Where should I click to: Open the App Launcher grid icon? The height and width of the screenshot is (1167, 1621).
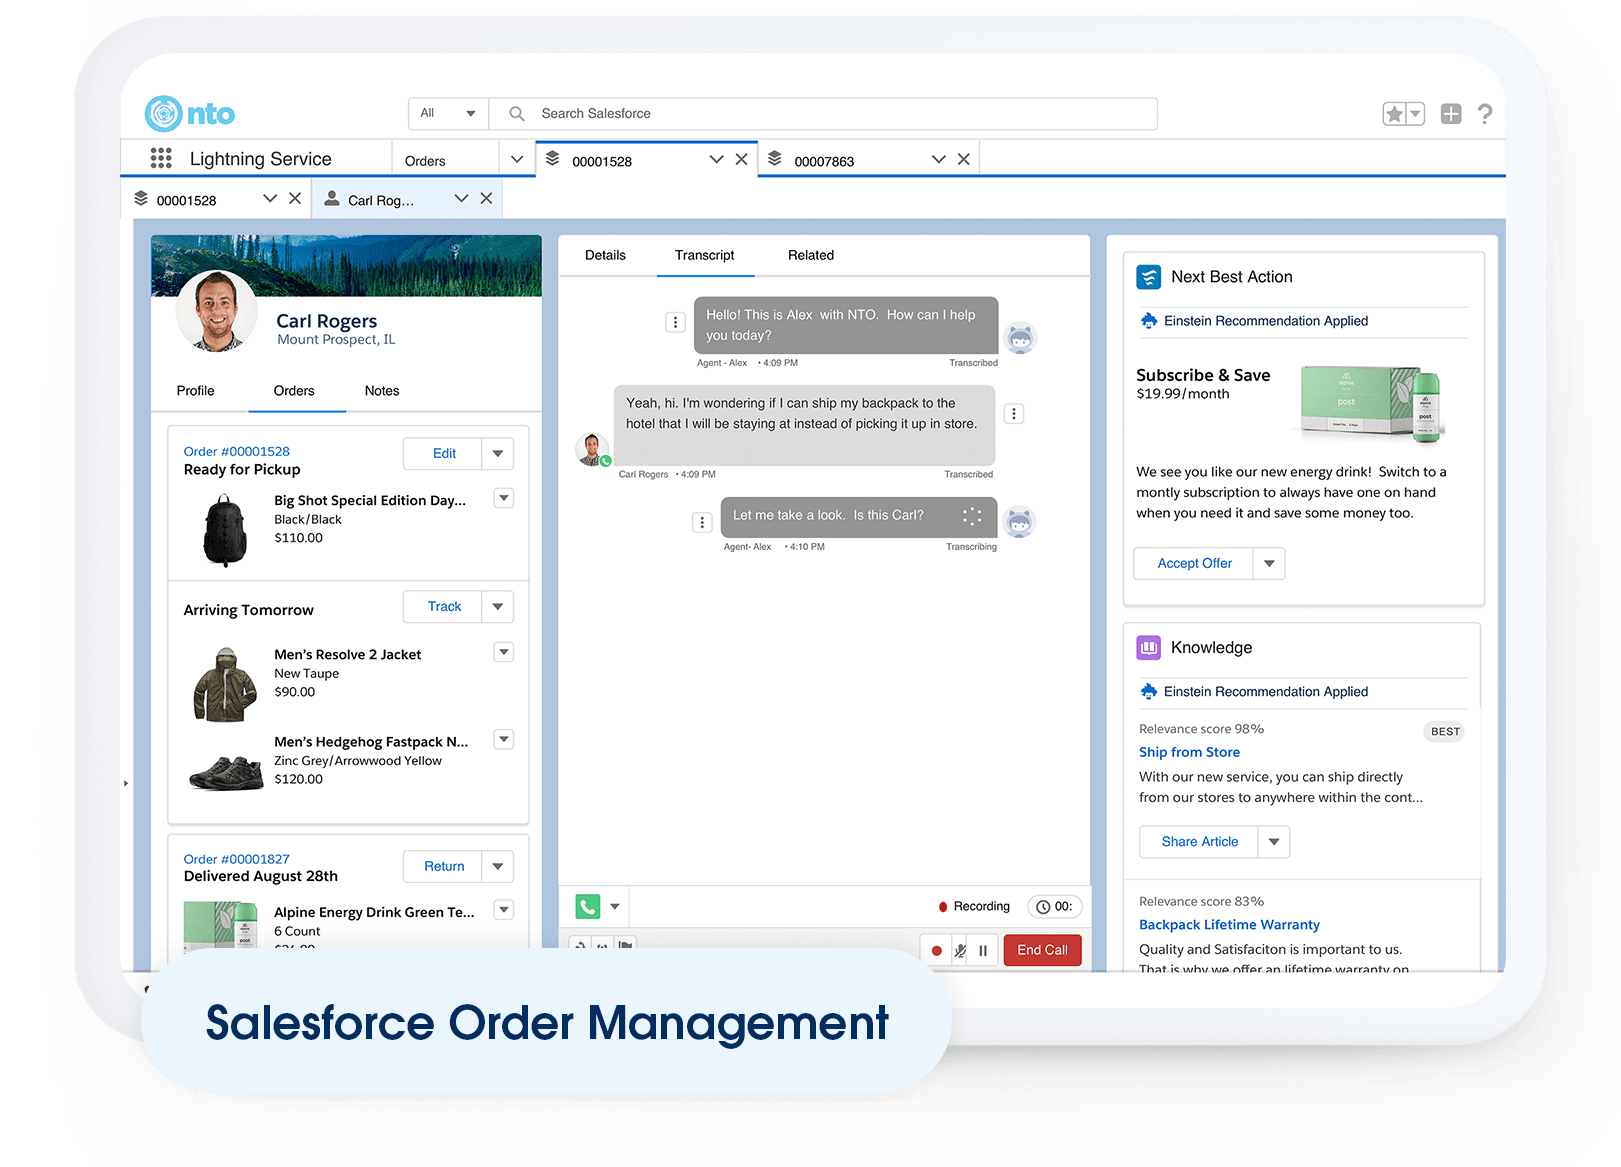[161, 158]
